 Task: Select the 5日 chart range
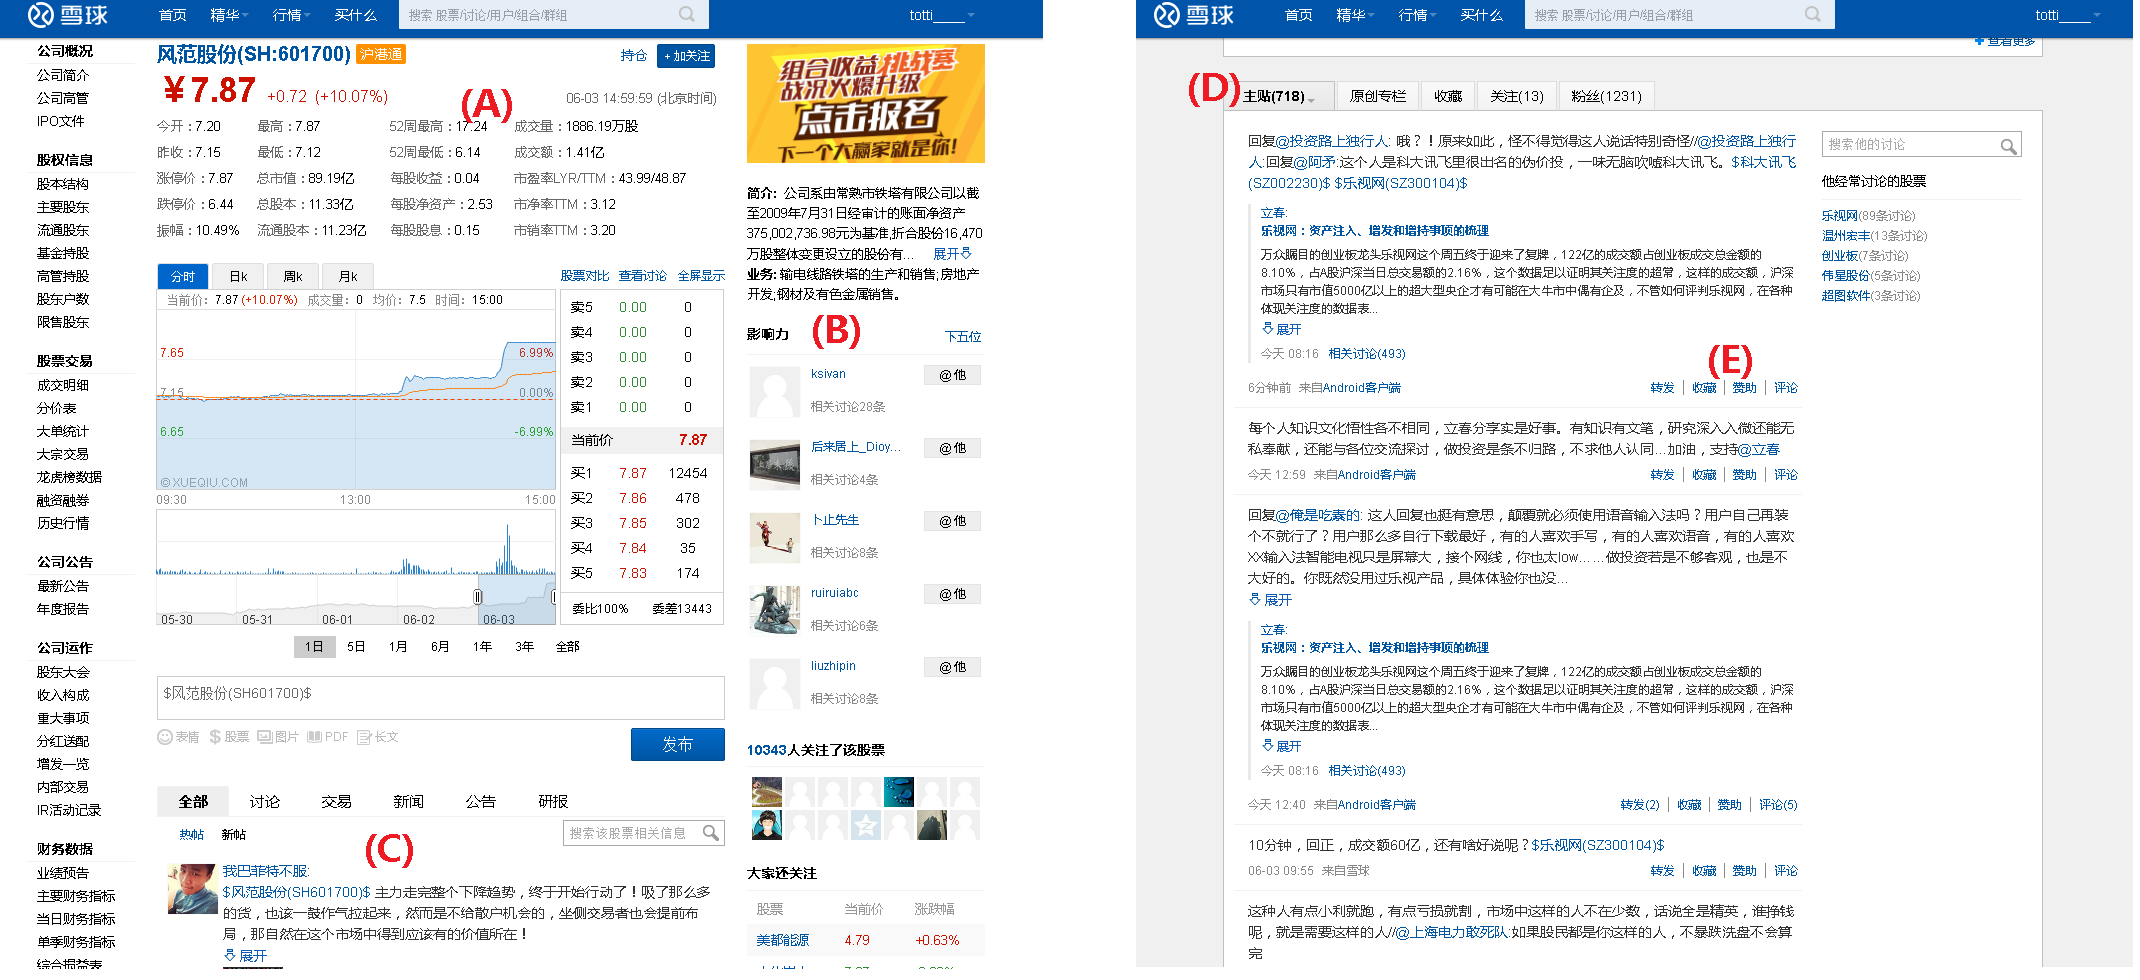[x=356, y=647]
